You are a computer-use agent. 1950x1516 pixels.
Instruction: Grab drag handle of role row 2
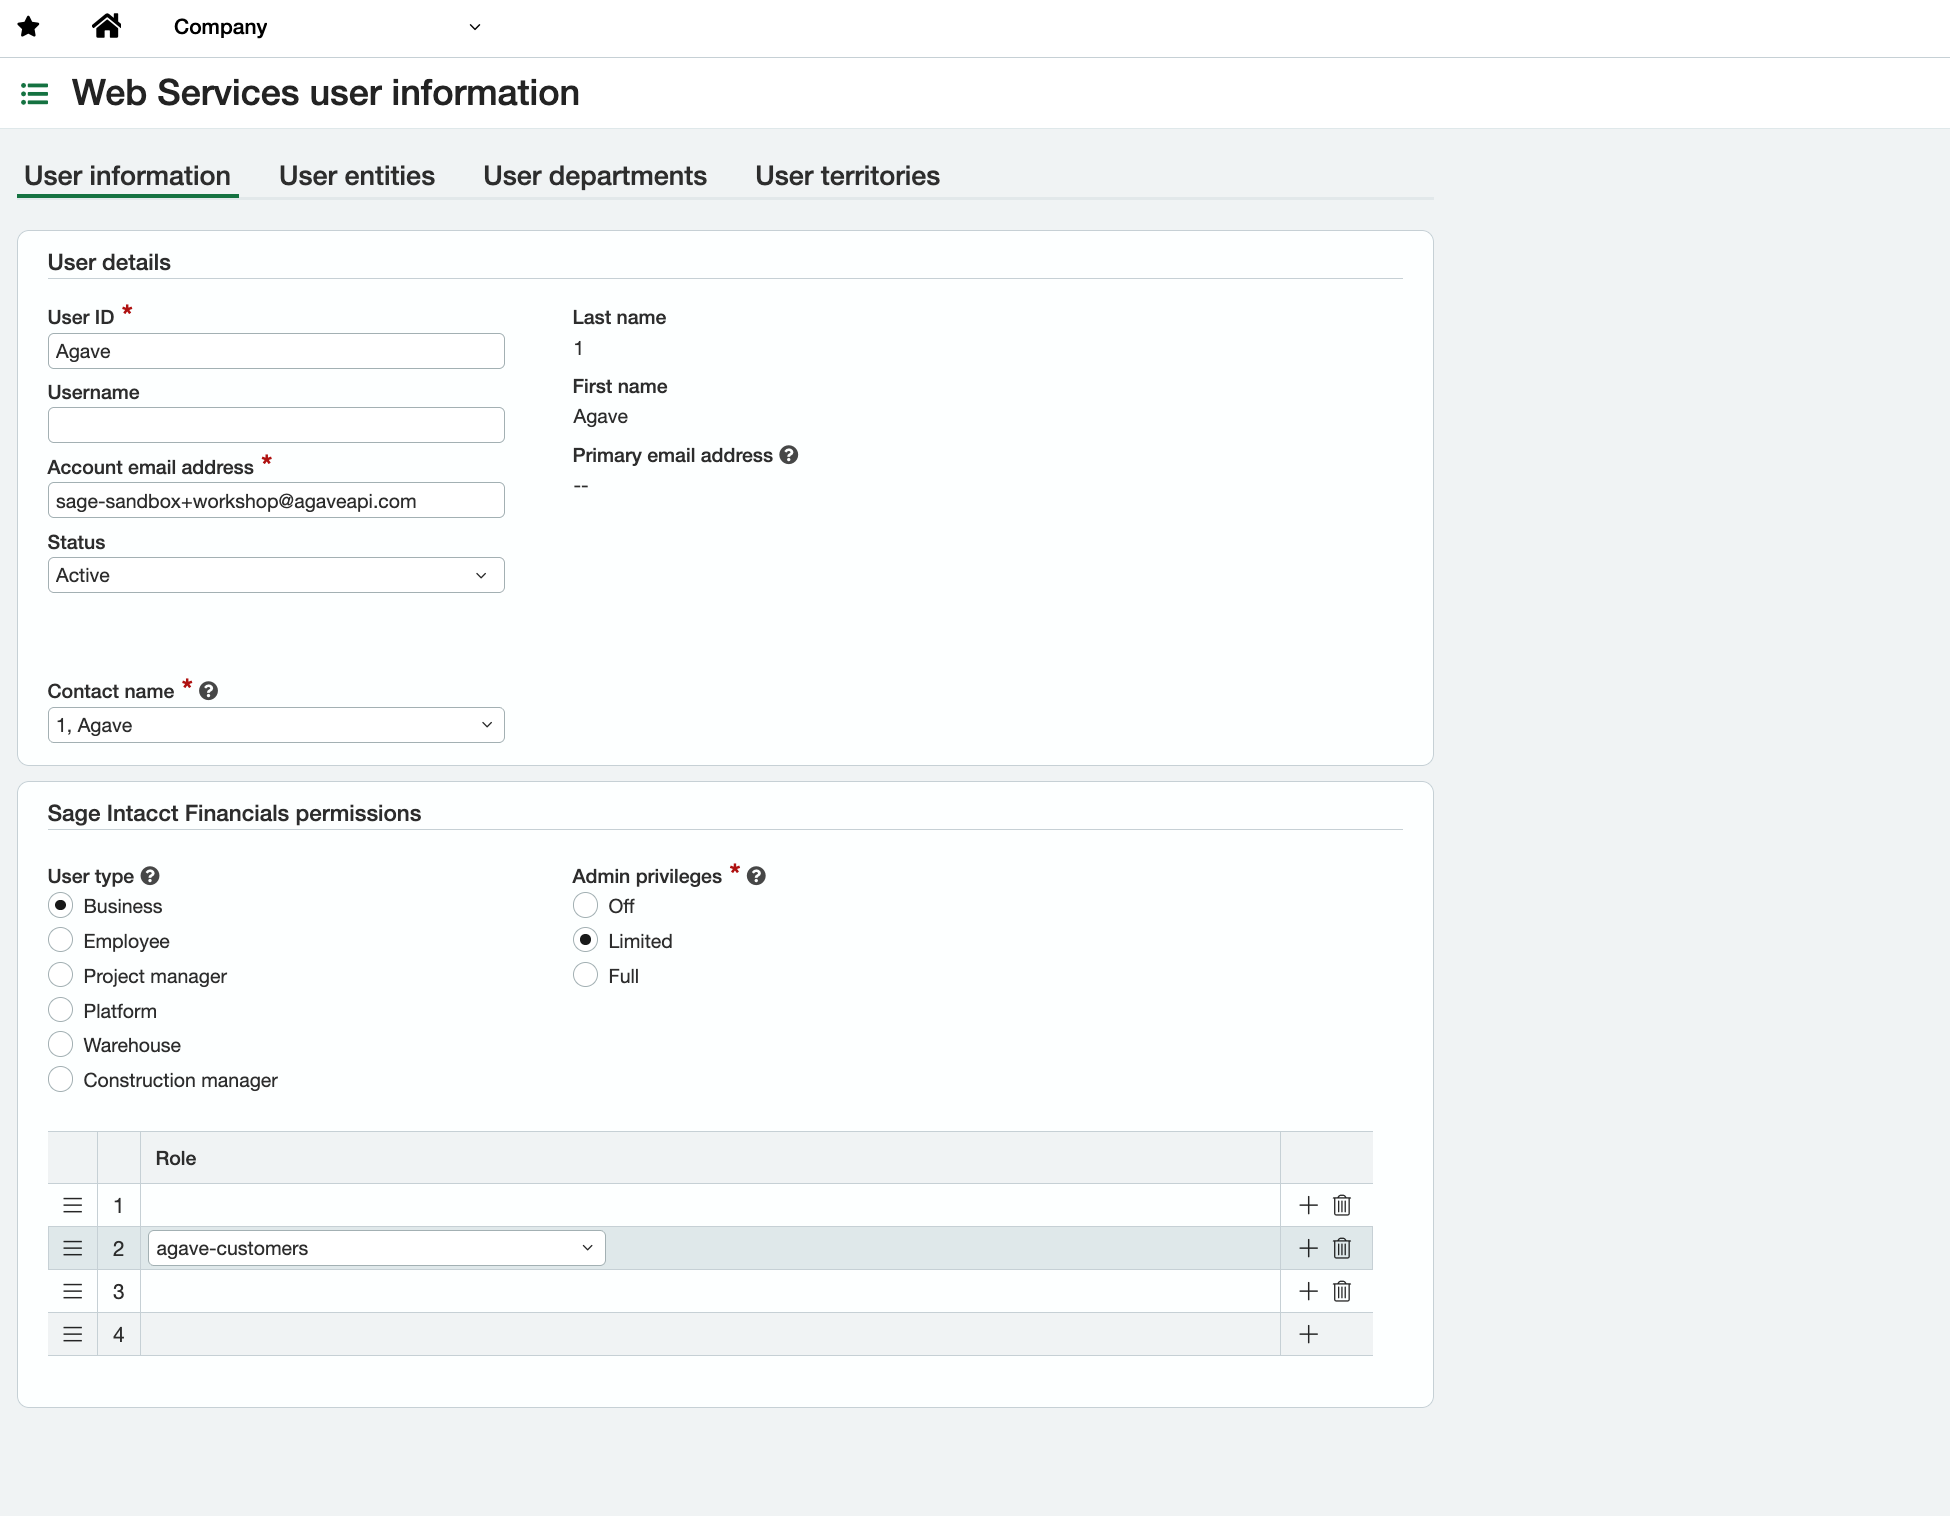point(73,1248)
